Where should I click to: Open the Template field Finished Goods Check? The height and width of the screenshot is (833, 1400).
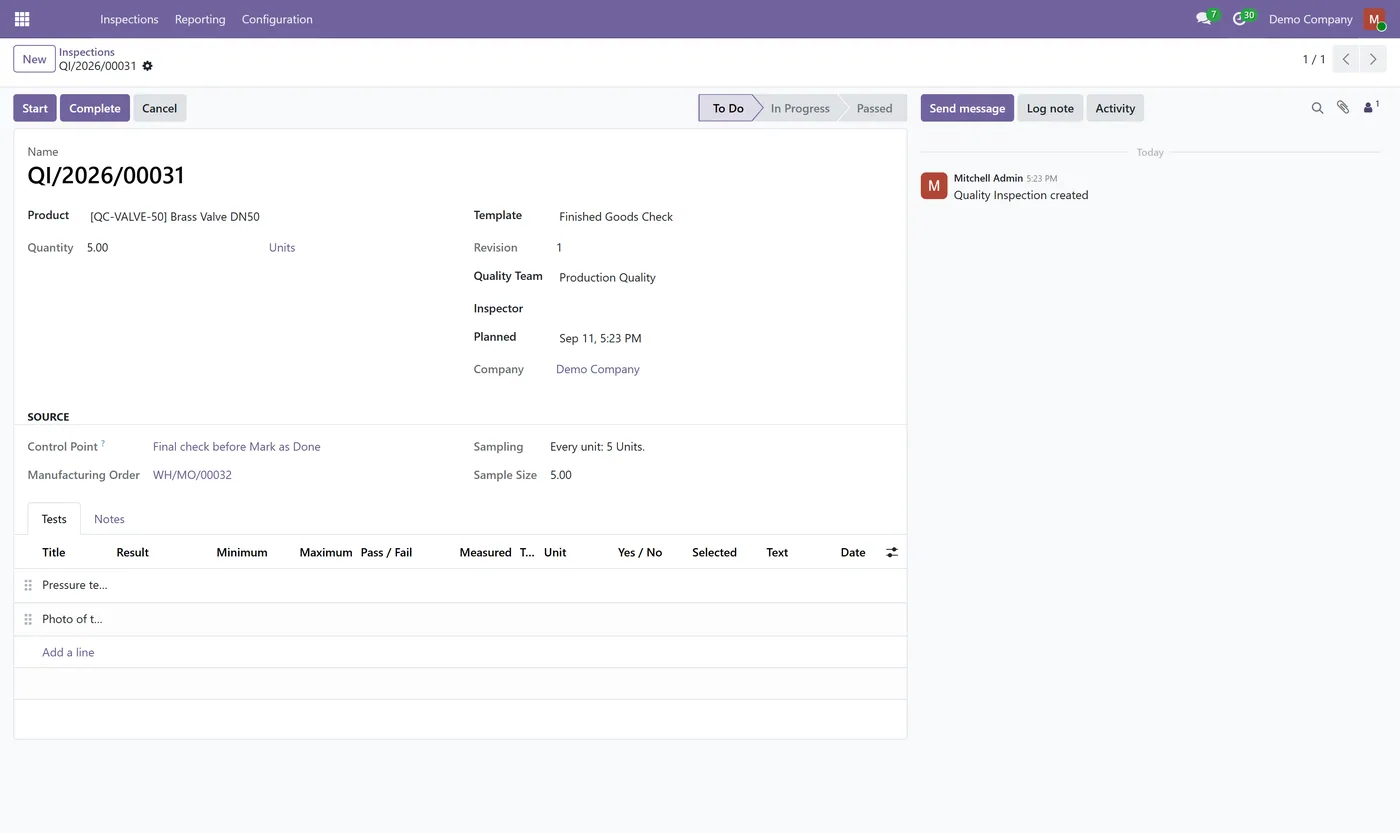724,216
